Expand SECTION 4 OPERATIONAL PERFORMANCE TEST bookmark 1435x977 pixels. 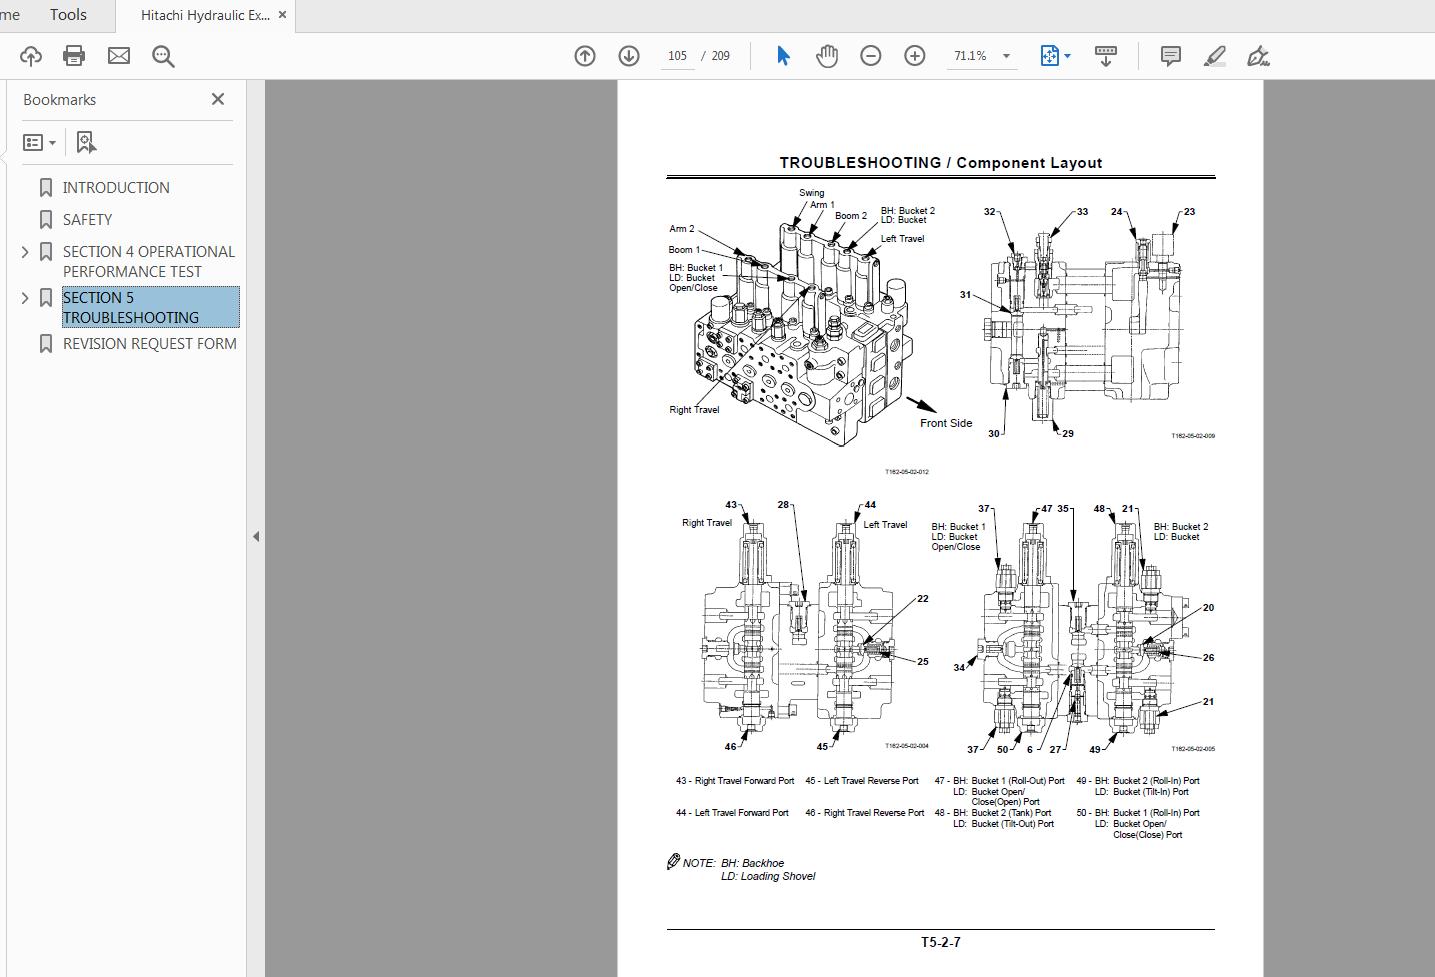[x=24, y=251]
